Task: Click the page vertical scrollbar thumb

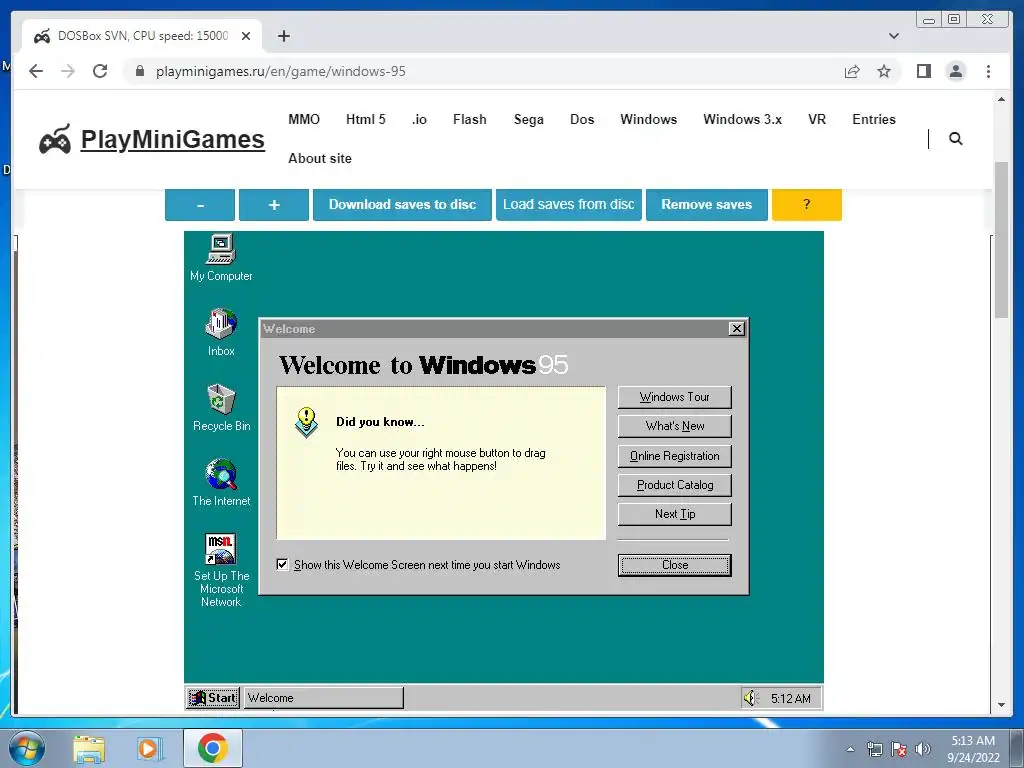Action: pos(1001,239)
